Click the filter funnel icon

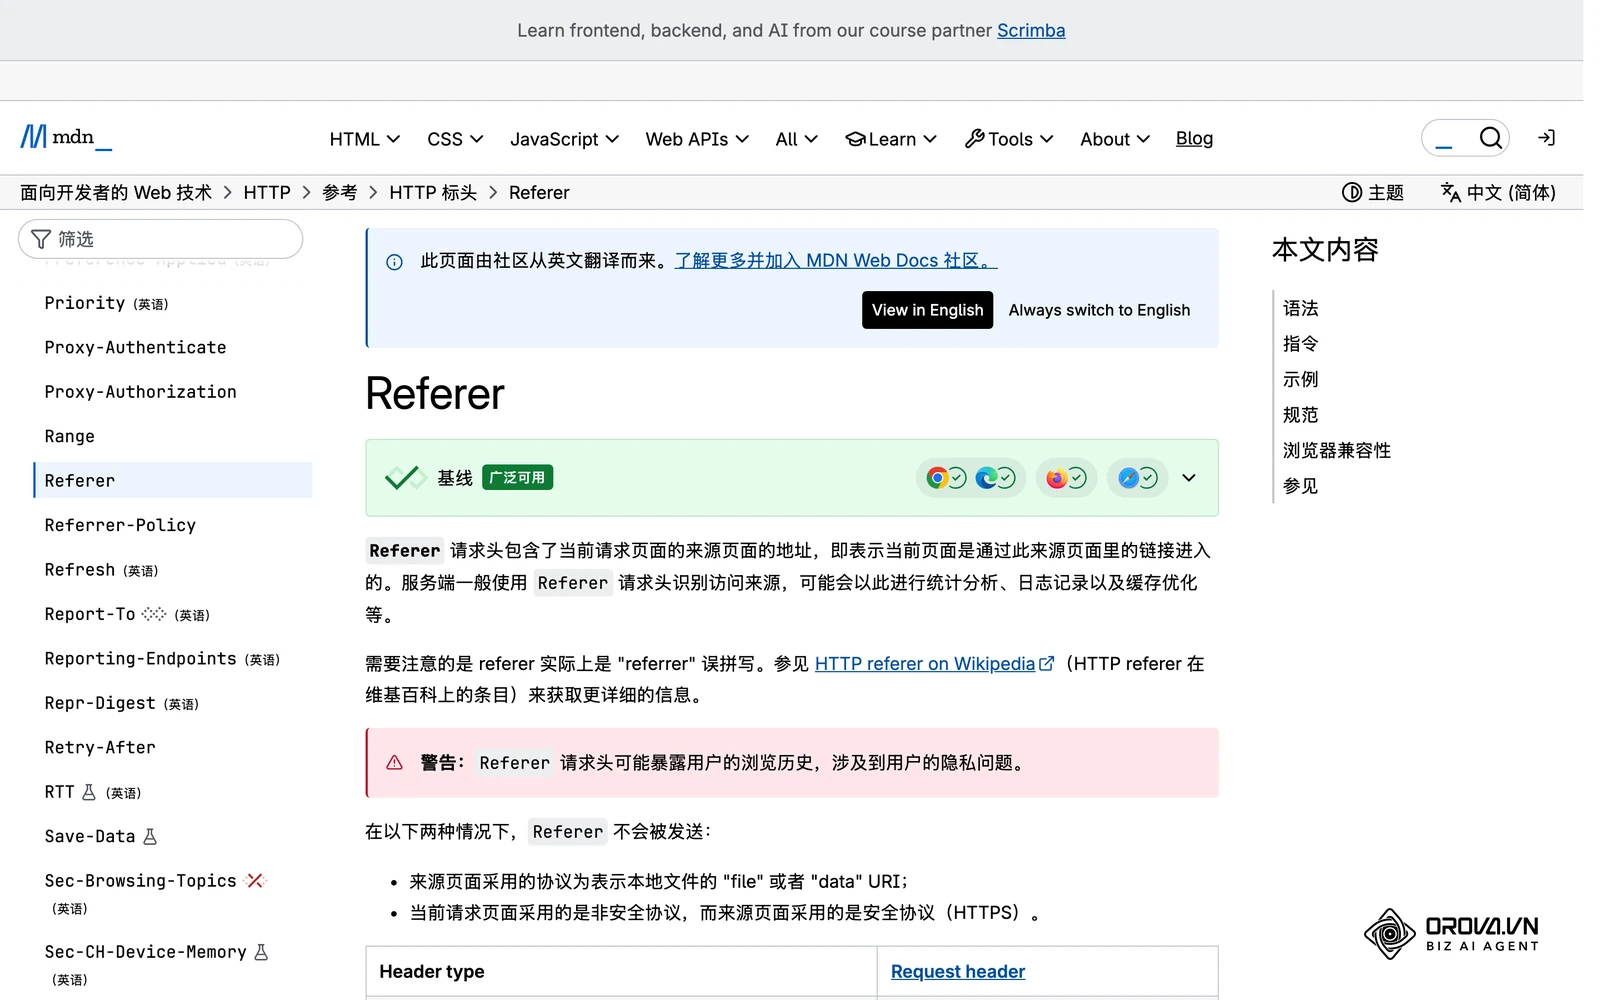41,239
